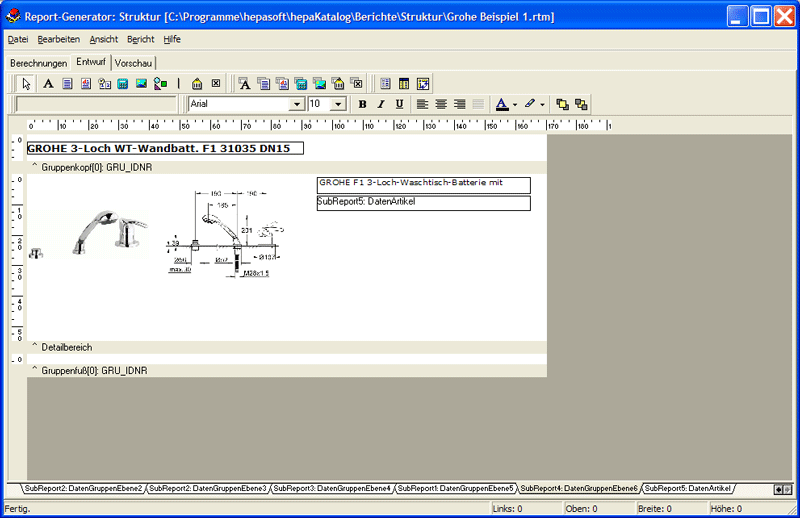
Task: Click Send to Back icon
Action: point(581,104)
